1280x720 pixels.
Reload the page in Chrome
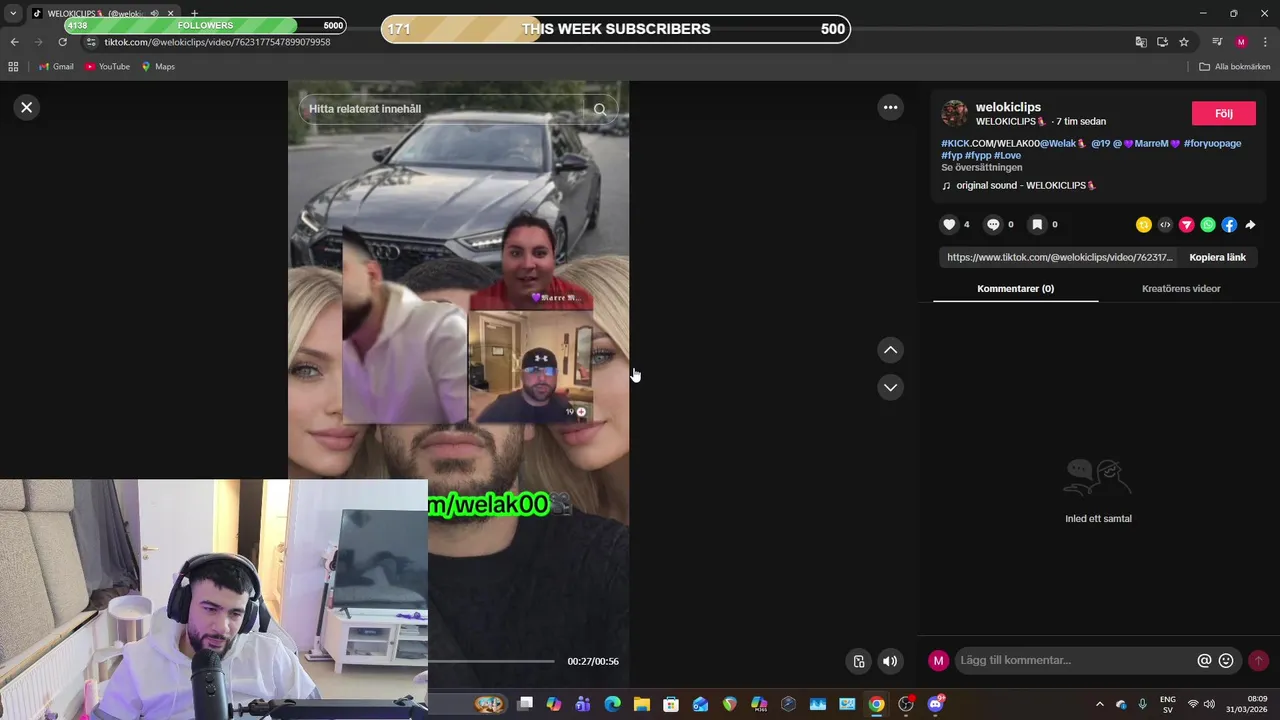[x=62, y=42]
